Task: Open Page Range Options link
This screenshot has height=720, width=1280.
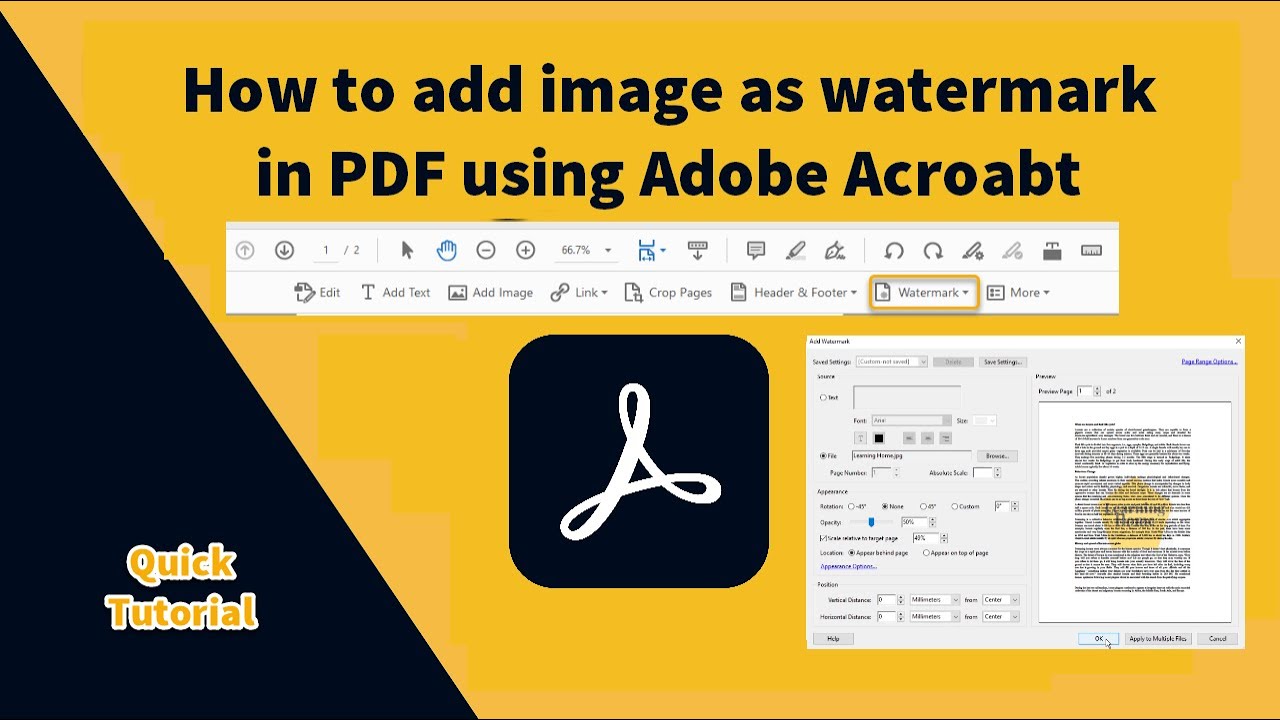Action: coord(1209,362)
